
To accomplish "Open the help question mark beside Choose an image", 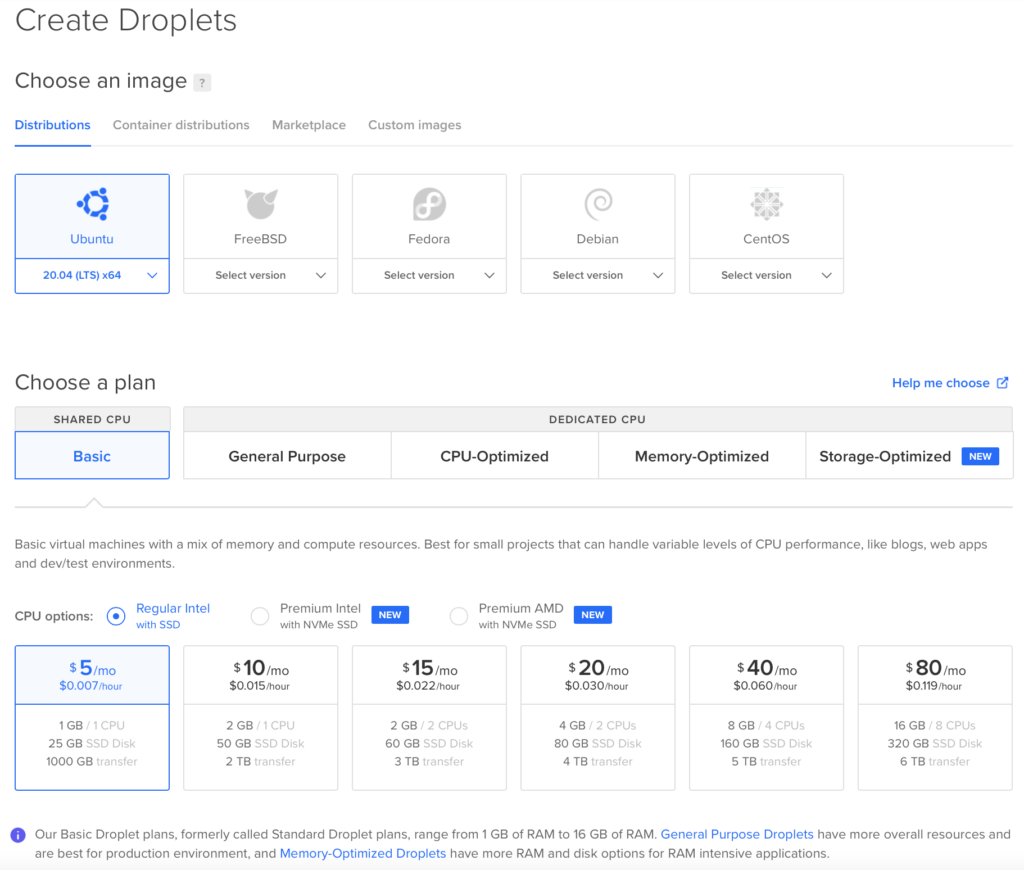I will click(x=202, y=83).
